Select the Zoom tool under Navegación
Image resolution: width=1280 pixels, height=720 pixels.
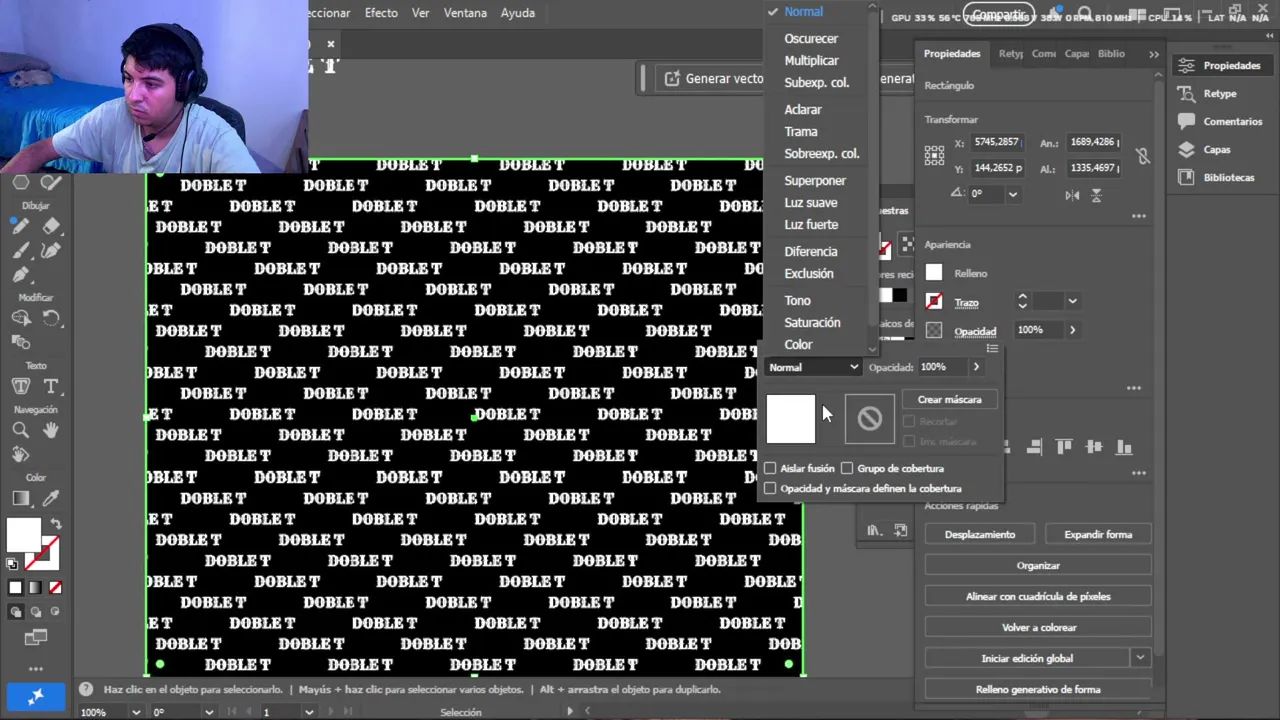point(20,430)
